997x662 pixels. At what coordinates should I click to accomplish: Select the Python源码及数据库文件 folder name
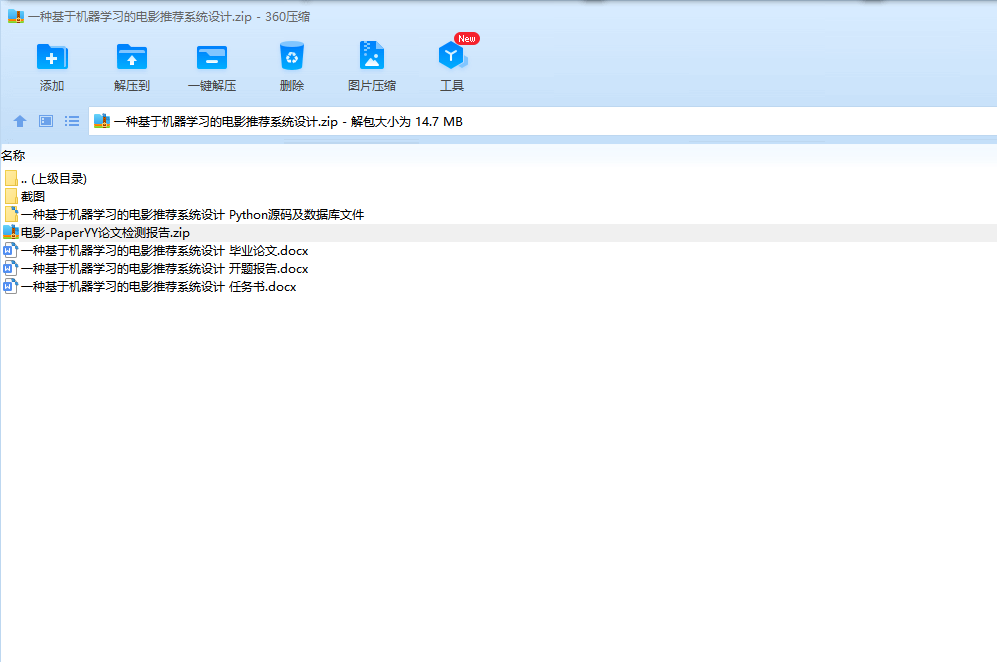coord(193,215)
